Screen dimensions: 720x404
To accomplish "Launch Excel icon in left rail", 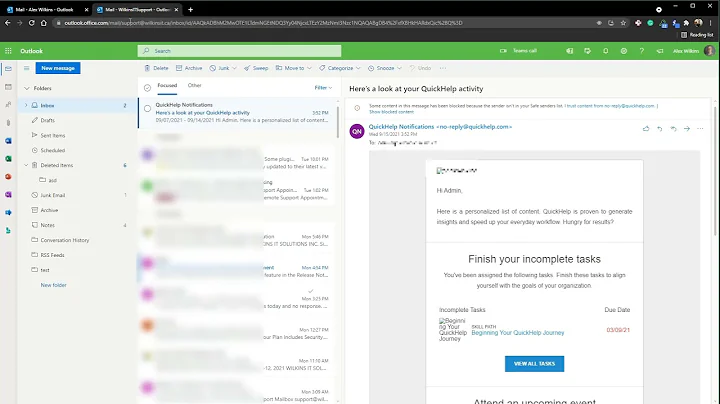I will tap(8, 159).
